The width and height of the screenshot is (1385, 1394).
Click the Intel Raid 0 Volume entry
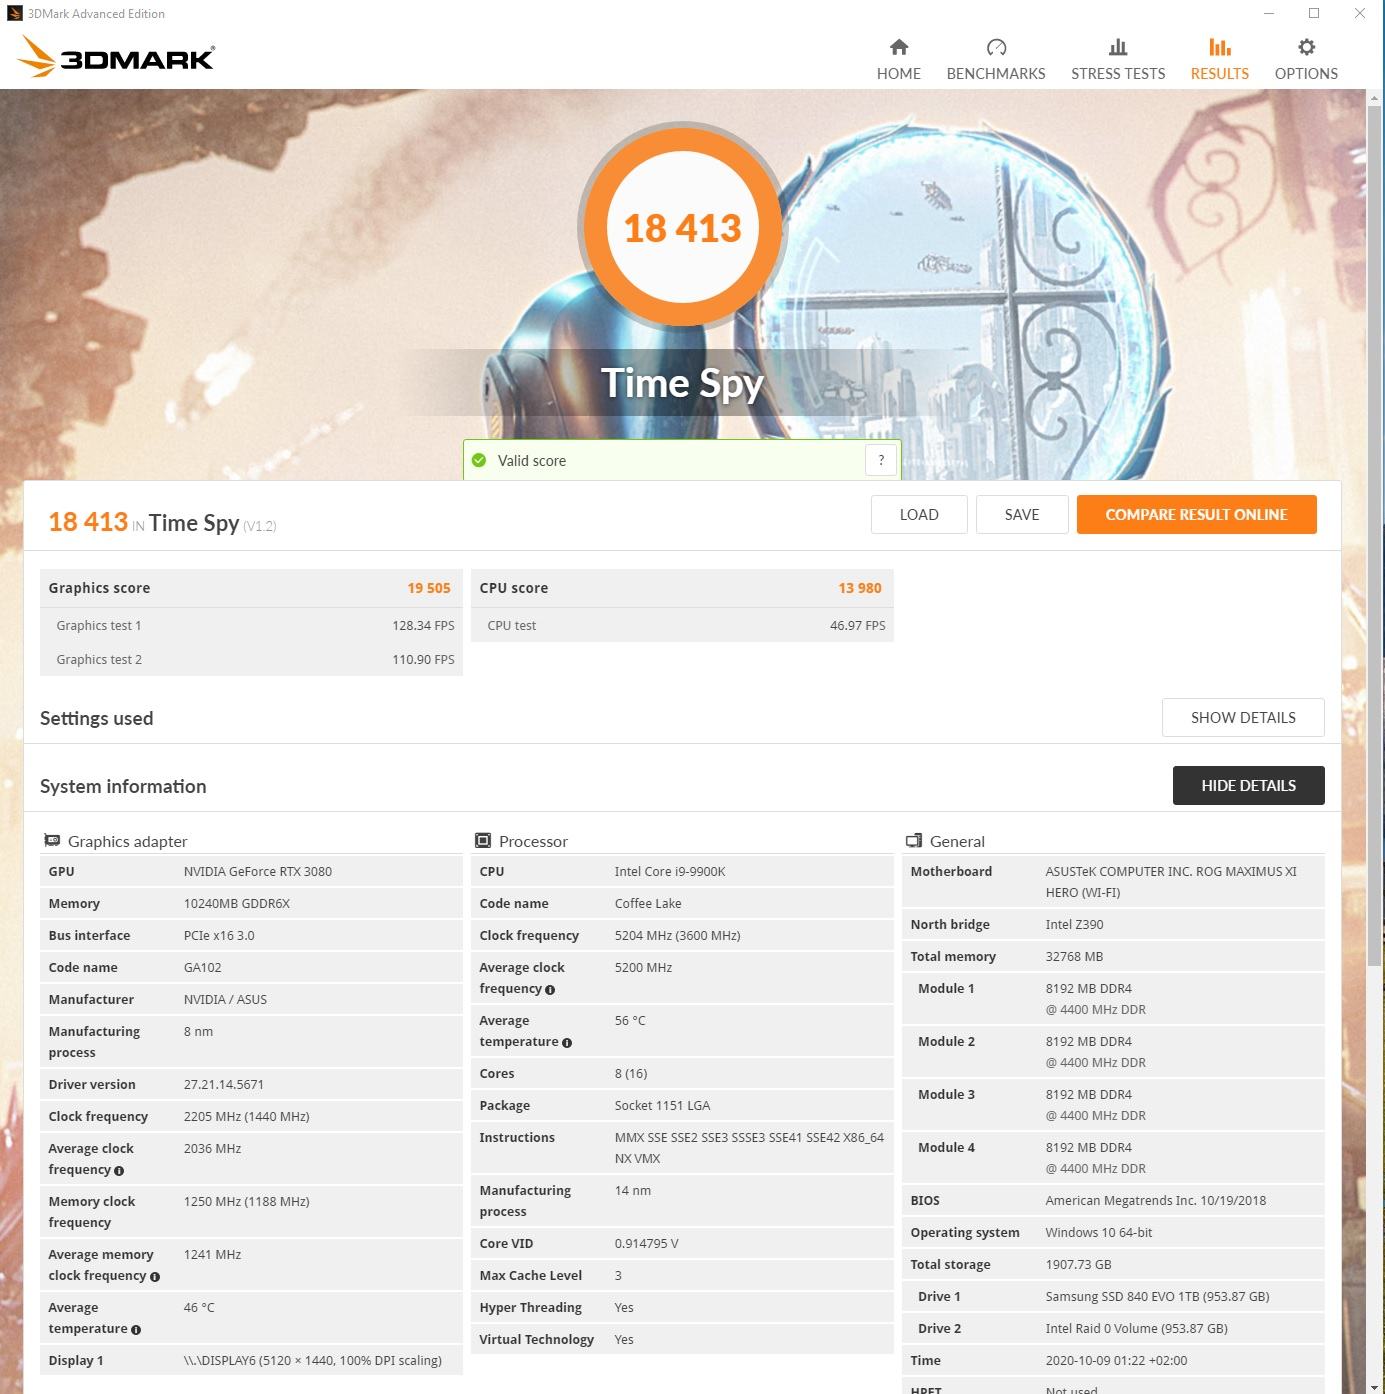[x=1136, y=1328]
